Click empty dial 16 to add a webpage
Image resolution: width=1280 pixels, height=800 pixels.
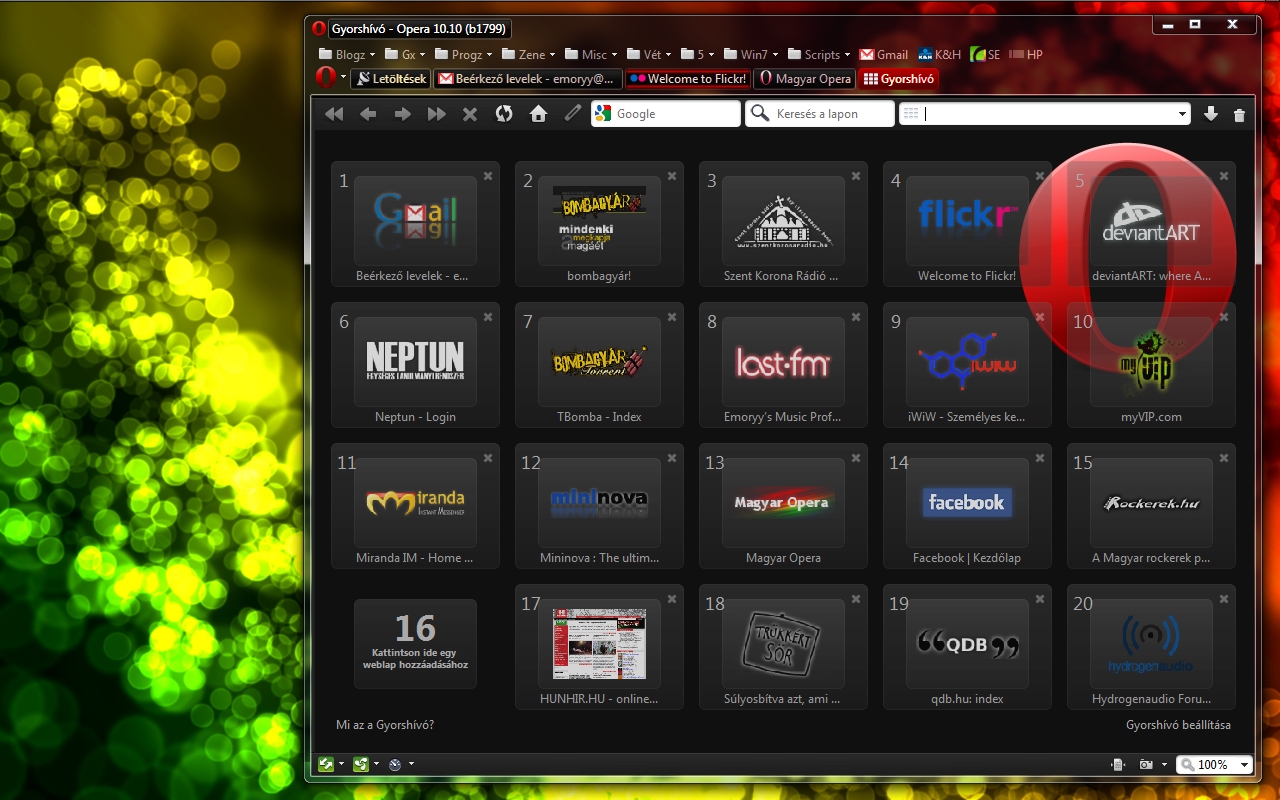click(415, 644)
